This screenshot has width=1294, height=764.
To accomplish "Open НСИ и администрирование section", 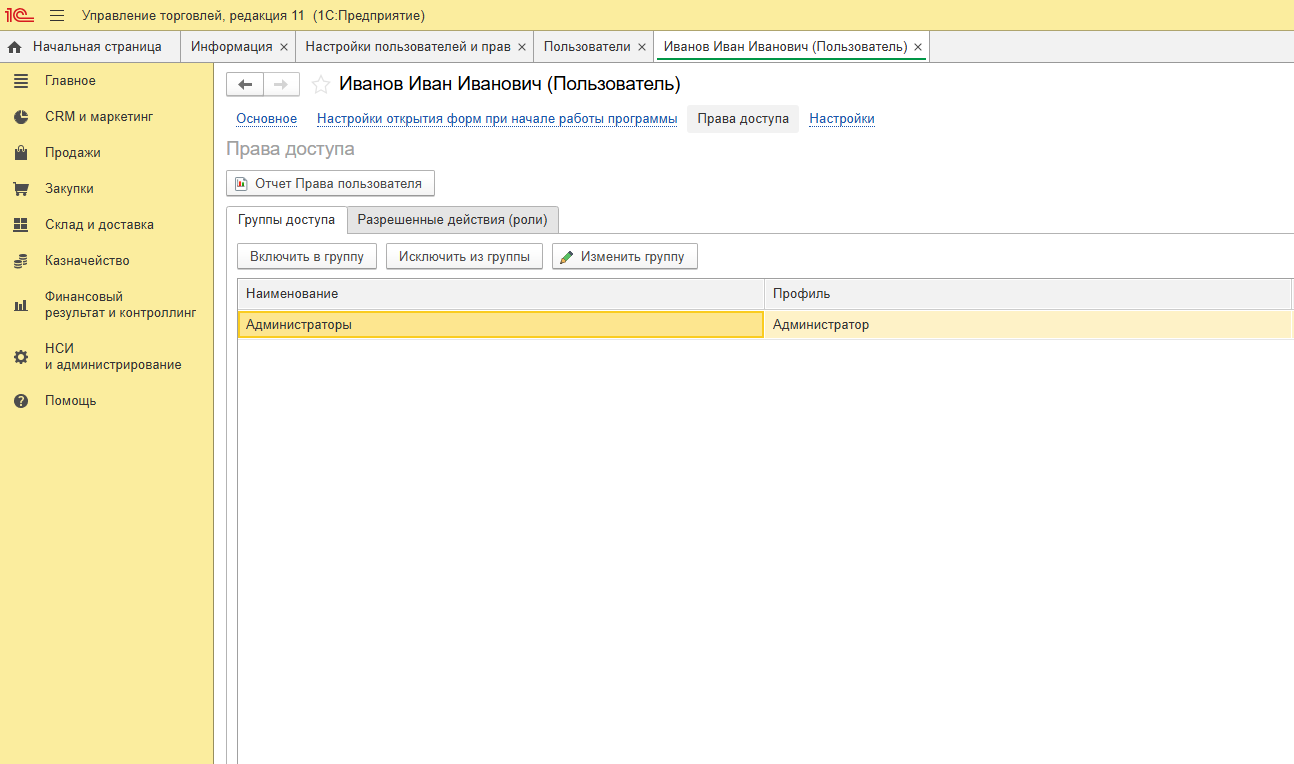I will 112,357.
